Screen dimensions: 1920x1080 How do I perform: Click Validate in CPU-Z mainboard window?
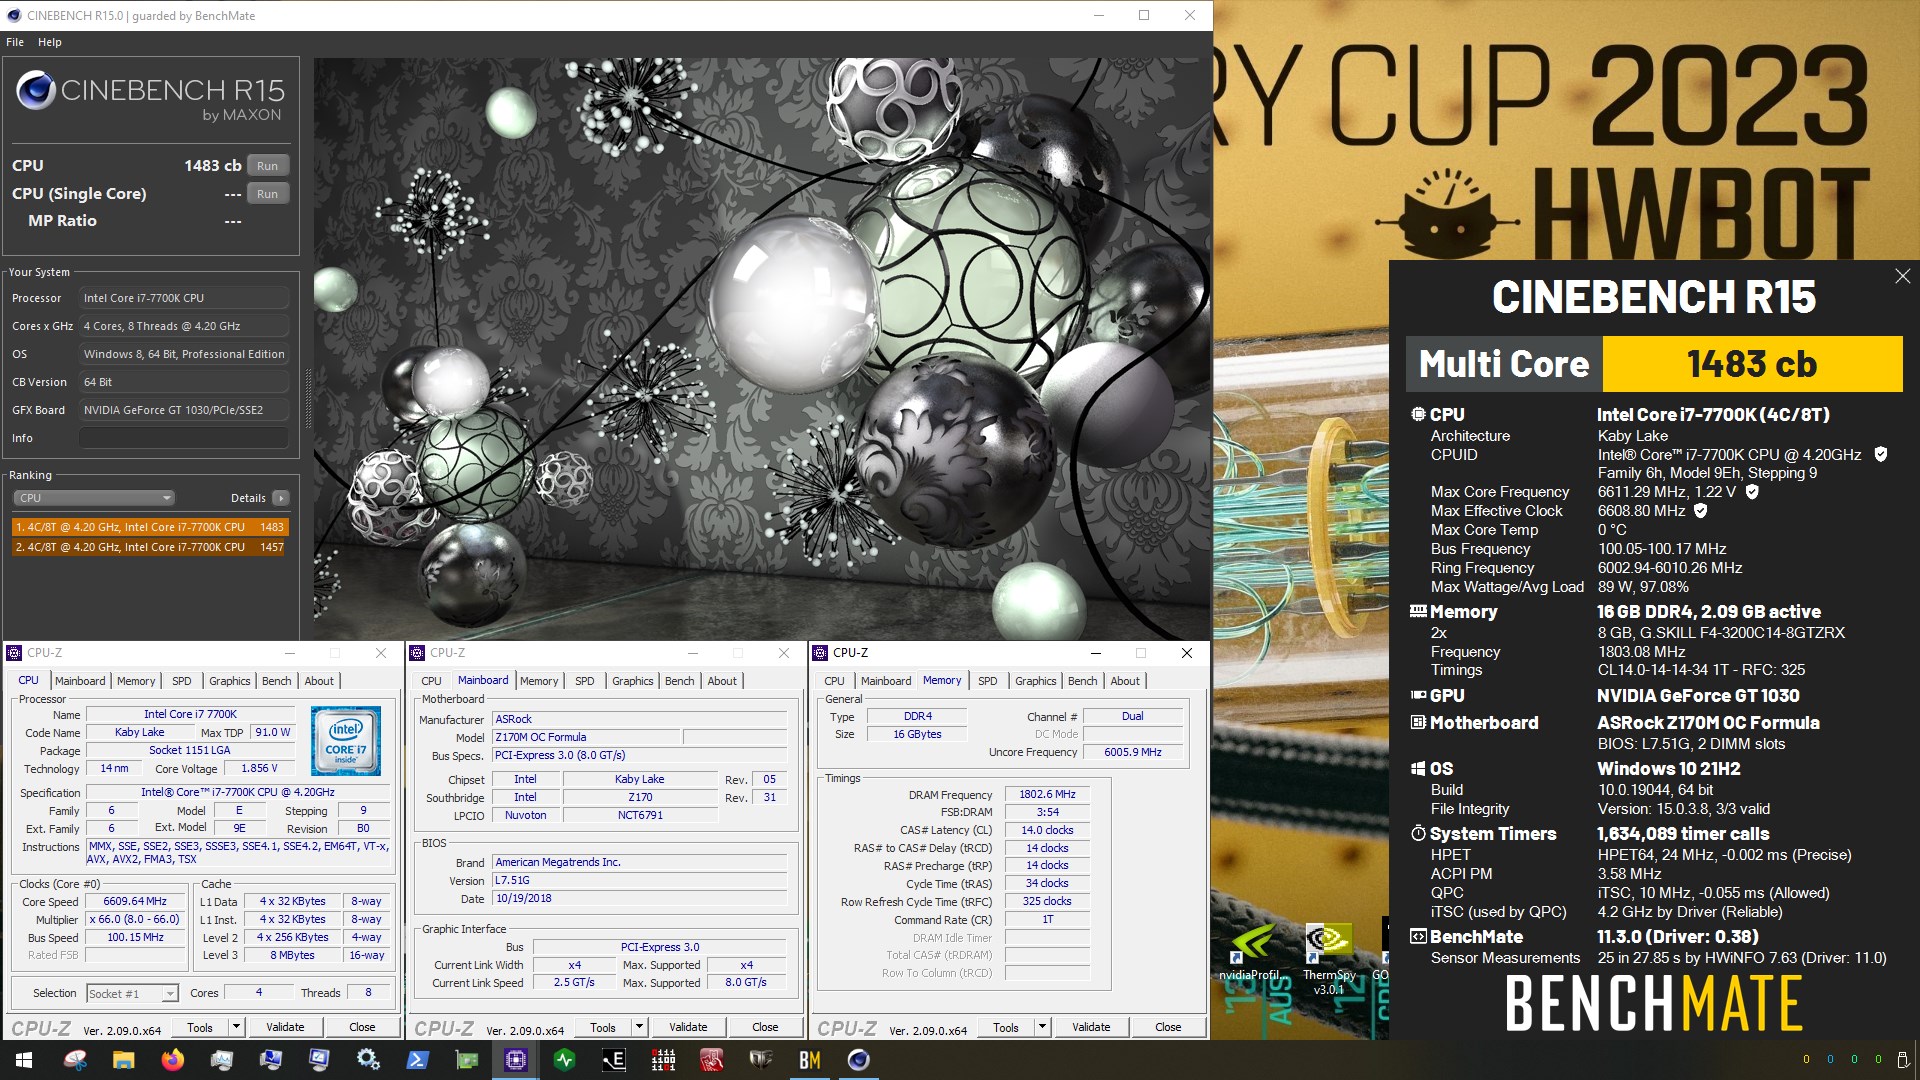pyautogui.click(x=688, y=1027)
